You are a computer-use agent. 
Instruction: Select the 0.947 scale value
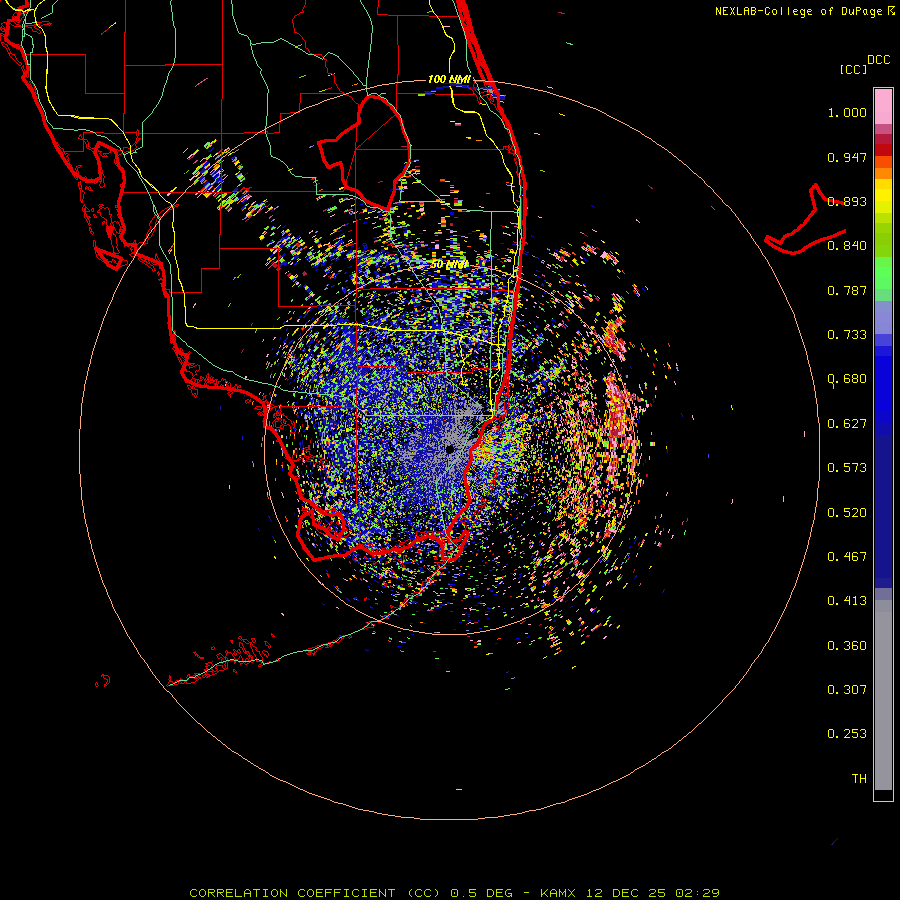coord(847,157)
